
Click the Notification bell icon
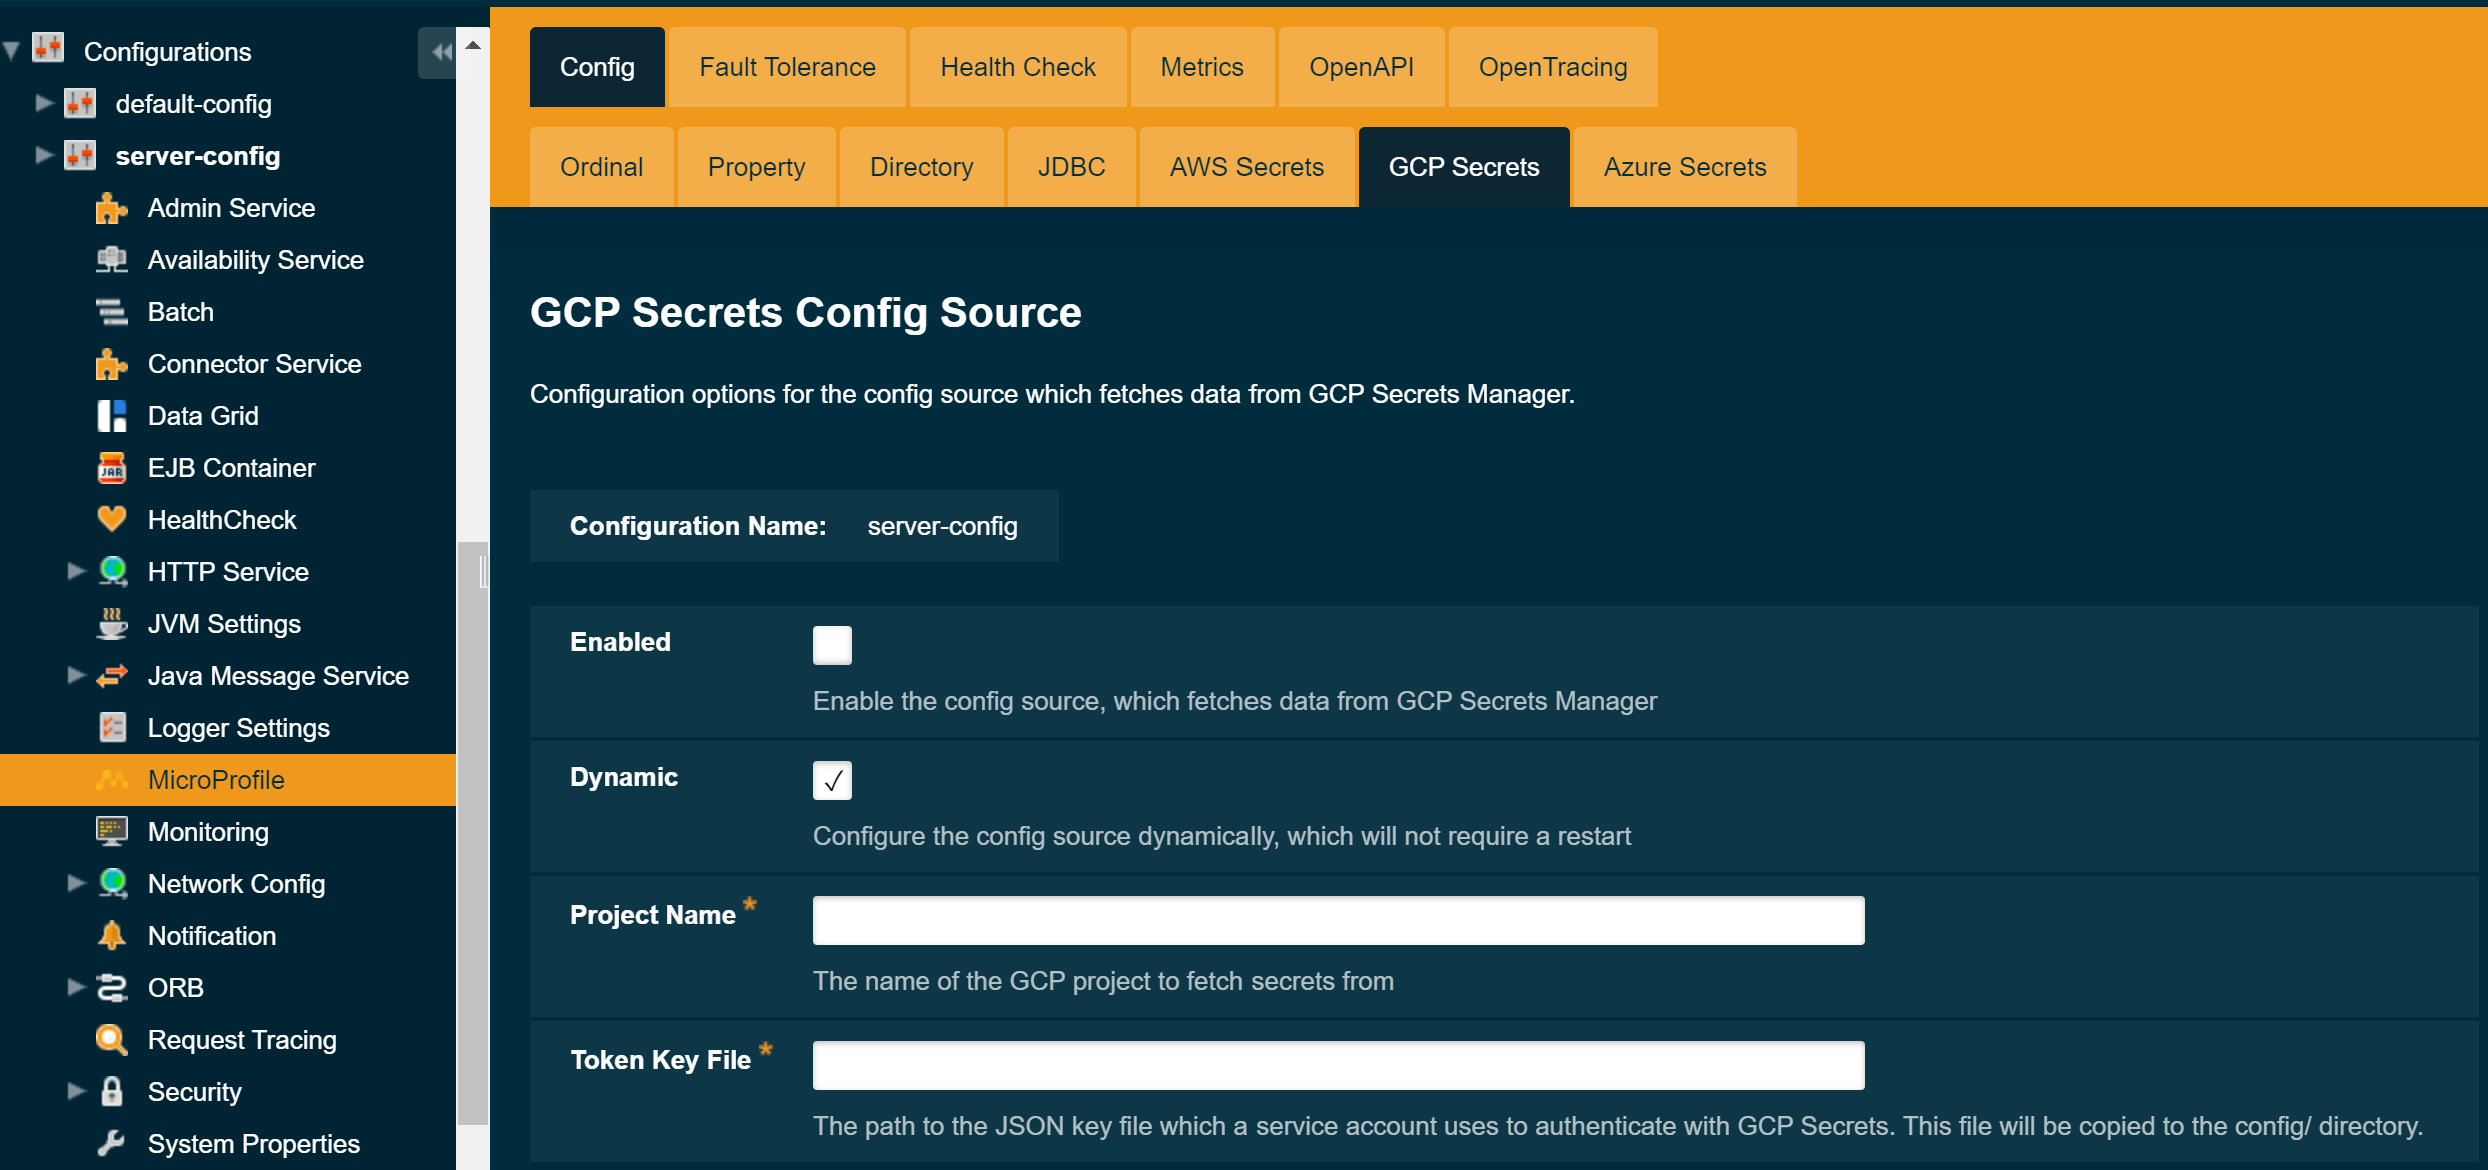point(112,935)
